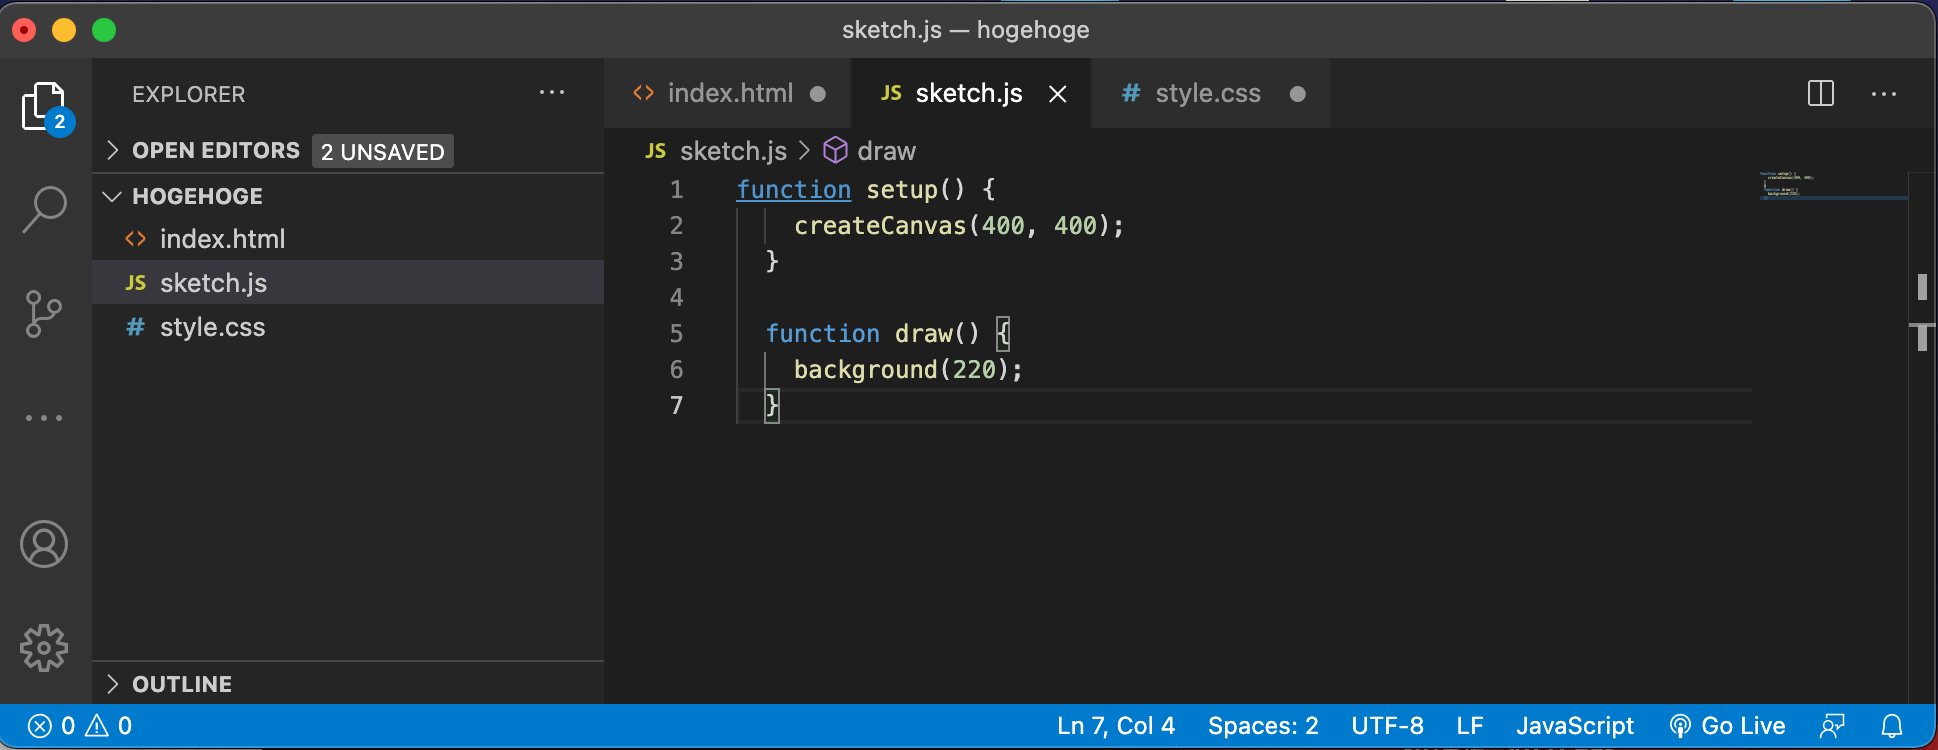Split the editor to the right
1938x750 pixels.
(1820, 94)
